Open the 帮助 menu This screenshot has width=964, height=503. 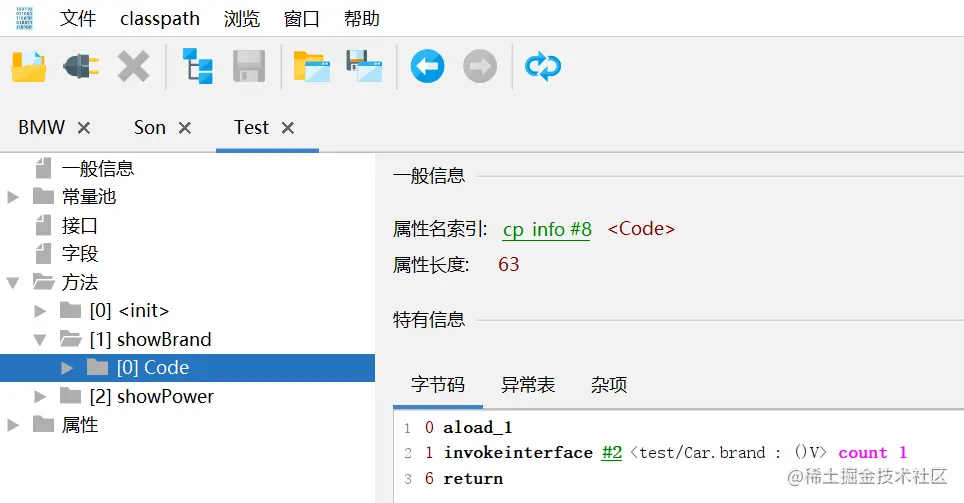[362, 18]
